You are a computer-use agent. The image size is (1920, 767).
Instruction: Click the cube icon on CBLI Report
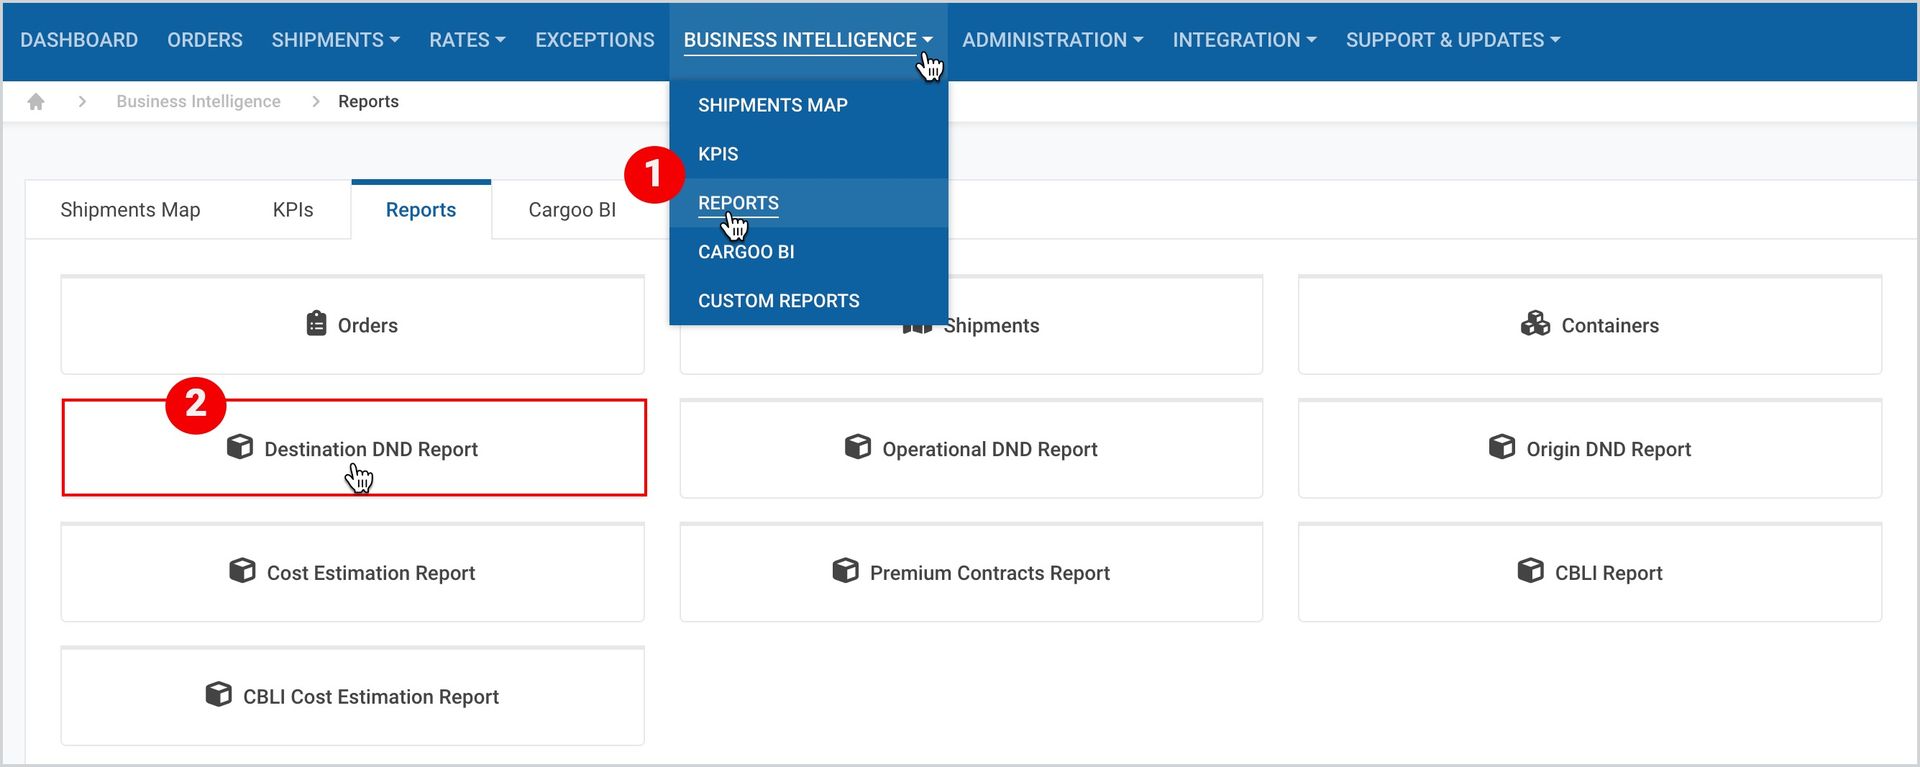point(1531,571)
